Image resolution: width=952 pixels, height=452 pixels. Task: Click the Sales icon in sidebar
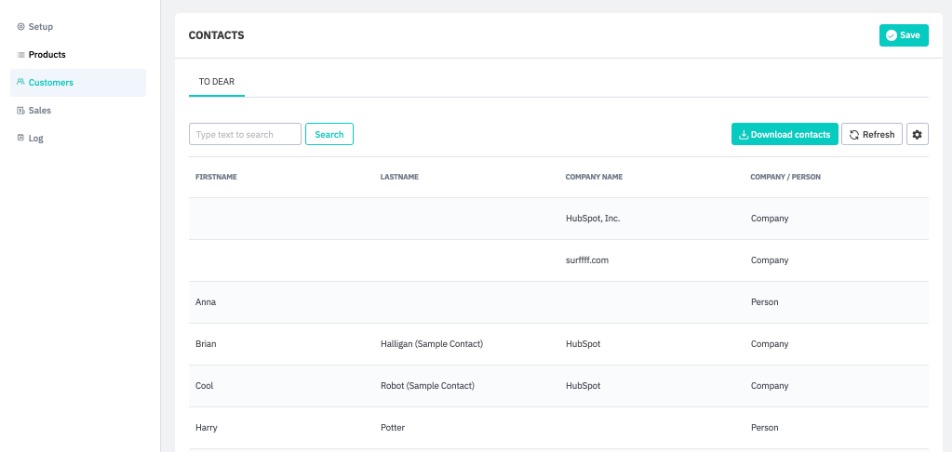pos(21,111)
